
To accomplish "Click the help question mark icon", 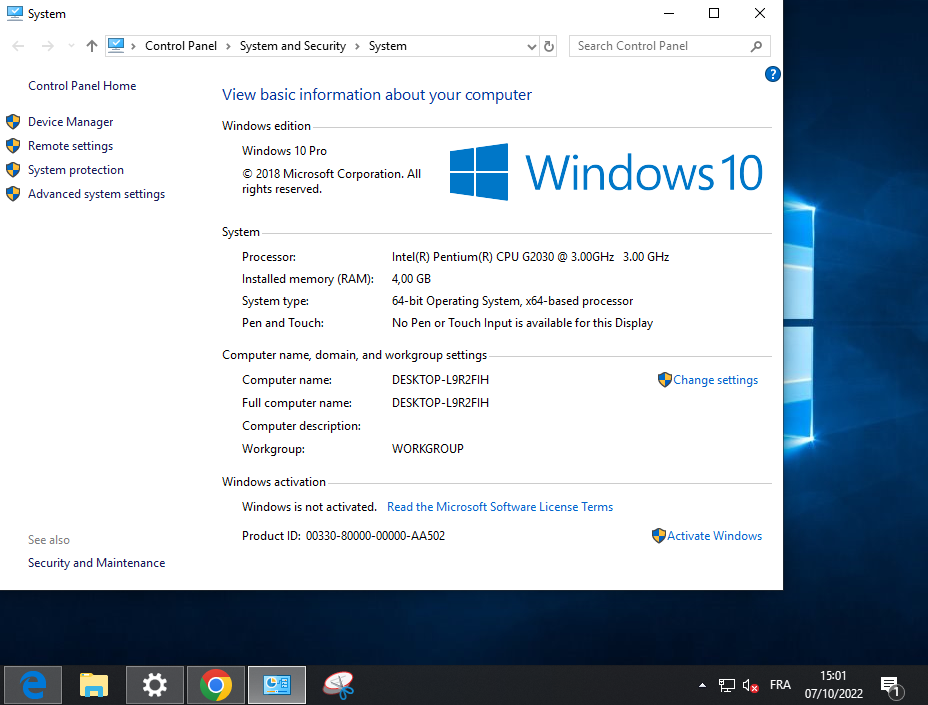I will click(x=772, y=74).
